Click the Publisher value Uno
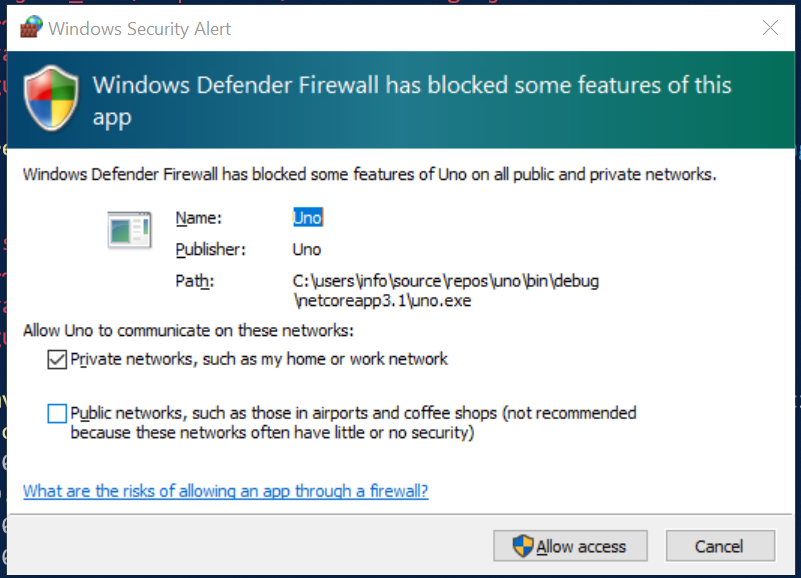The image size is (801, 578). [307, 249]
